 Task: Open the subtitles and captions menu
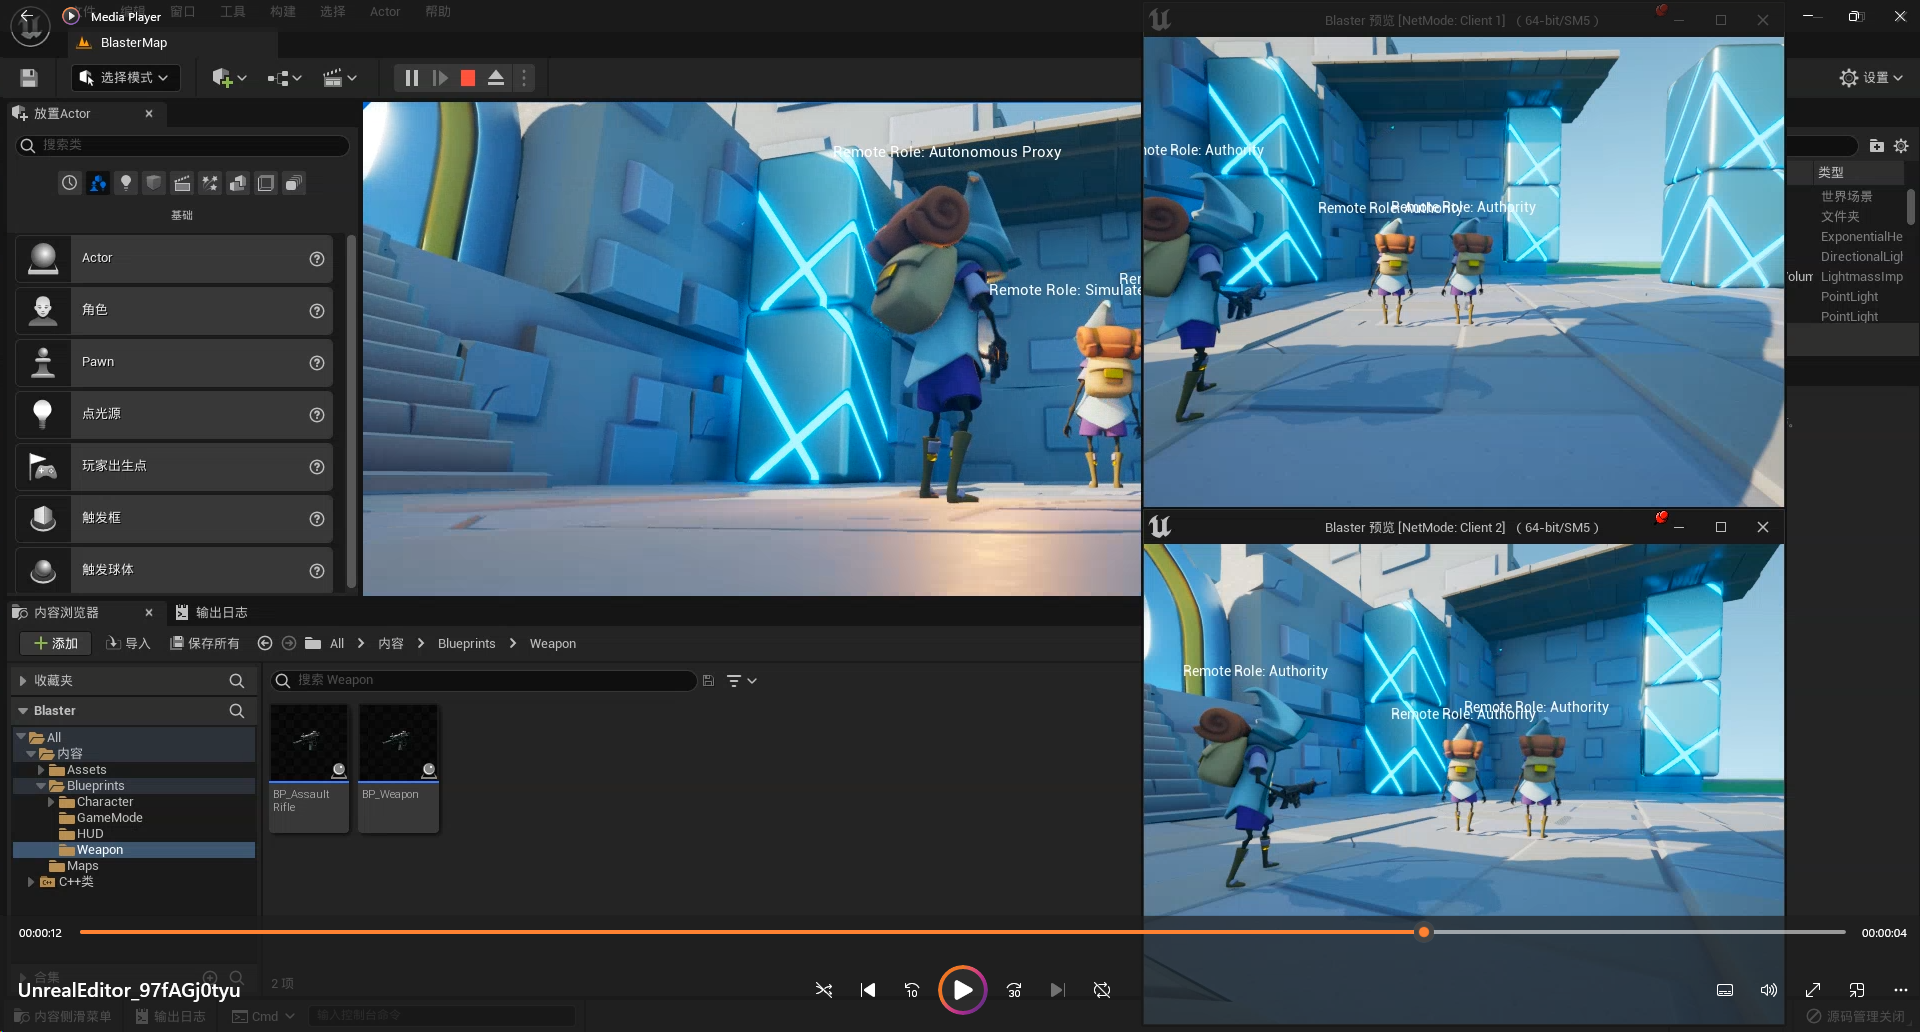pyautogui.click(x=1725, y=990)
